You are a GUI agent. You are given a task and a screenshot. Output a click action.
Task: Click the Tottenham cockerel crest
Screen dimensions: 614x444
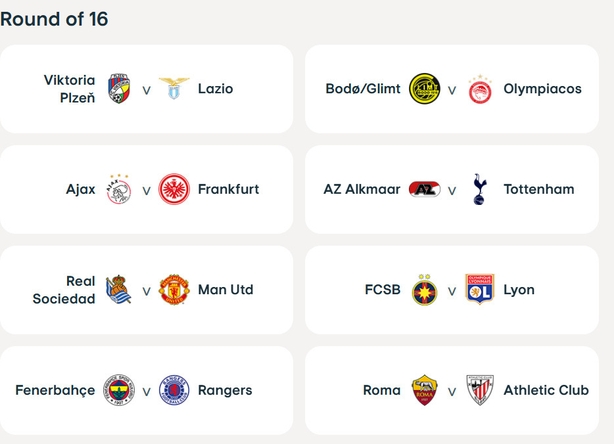[480, 189]
